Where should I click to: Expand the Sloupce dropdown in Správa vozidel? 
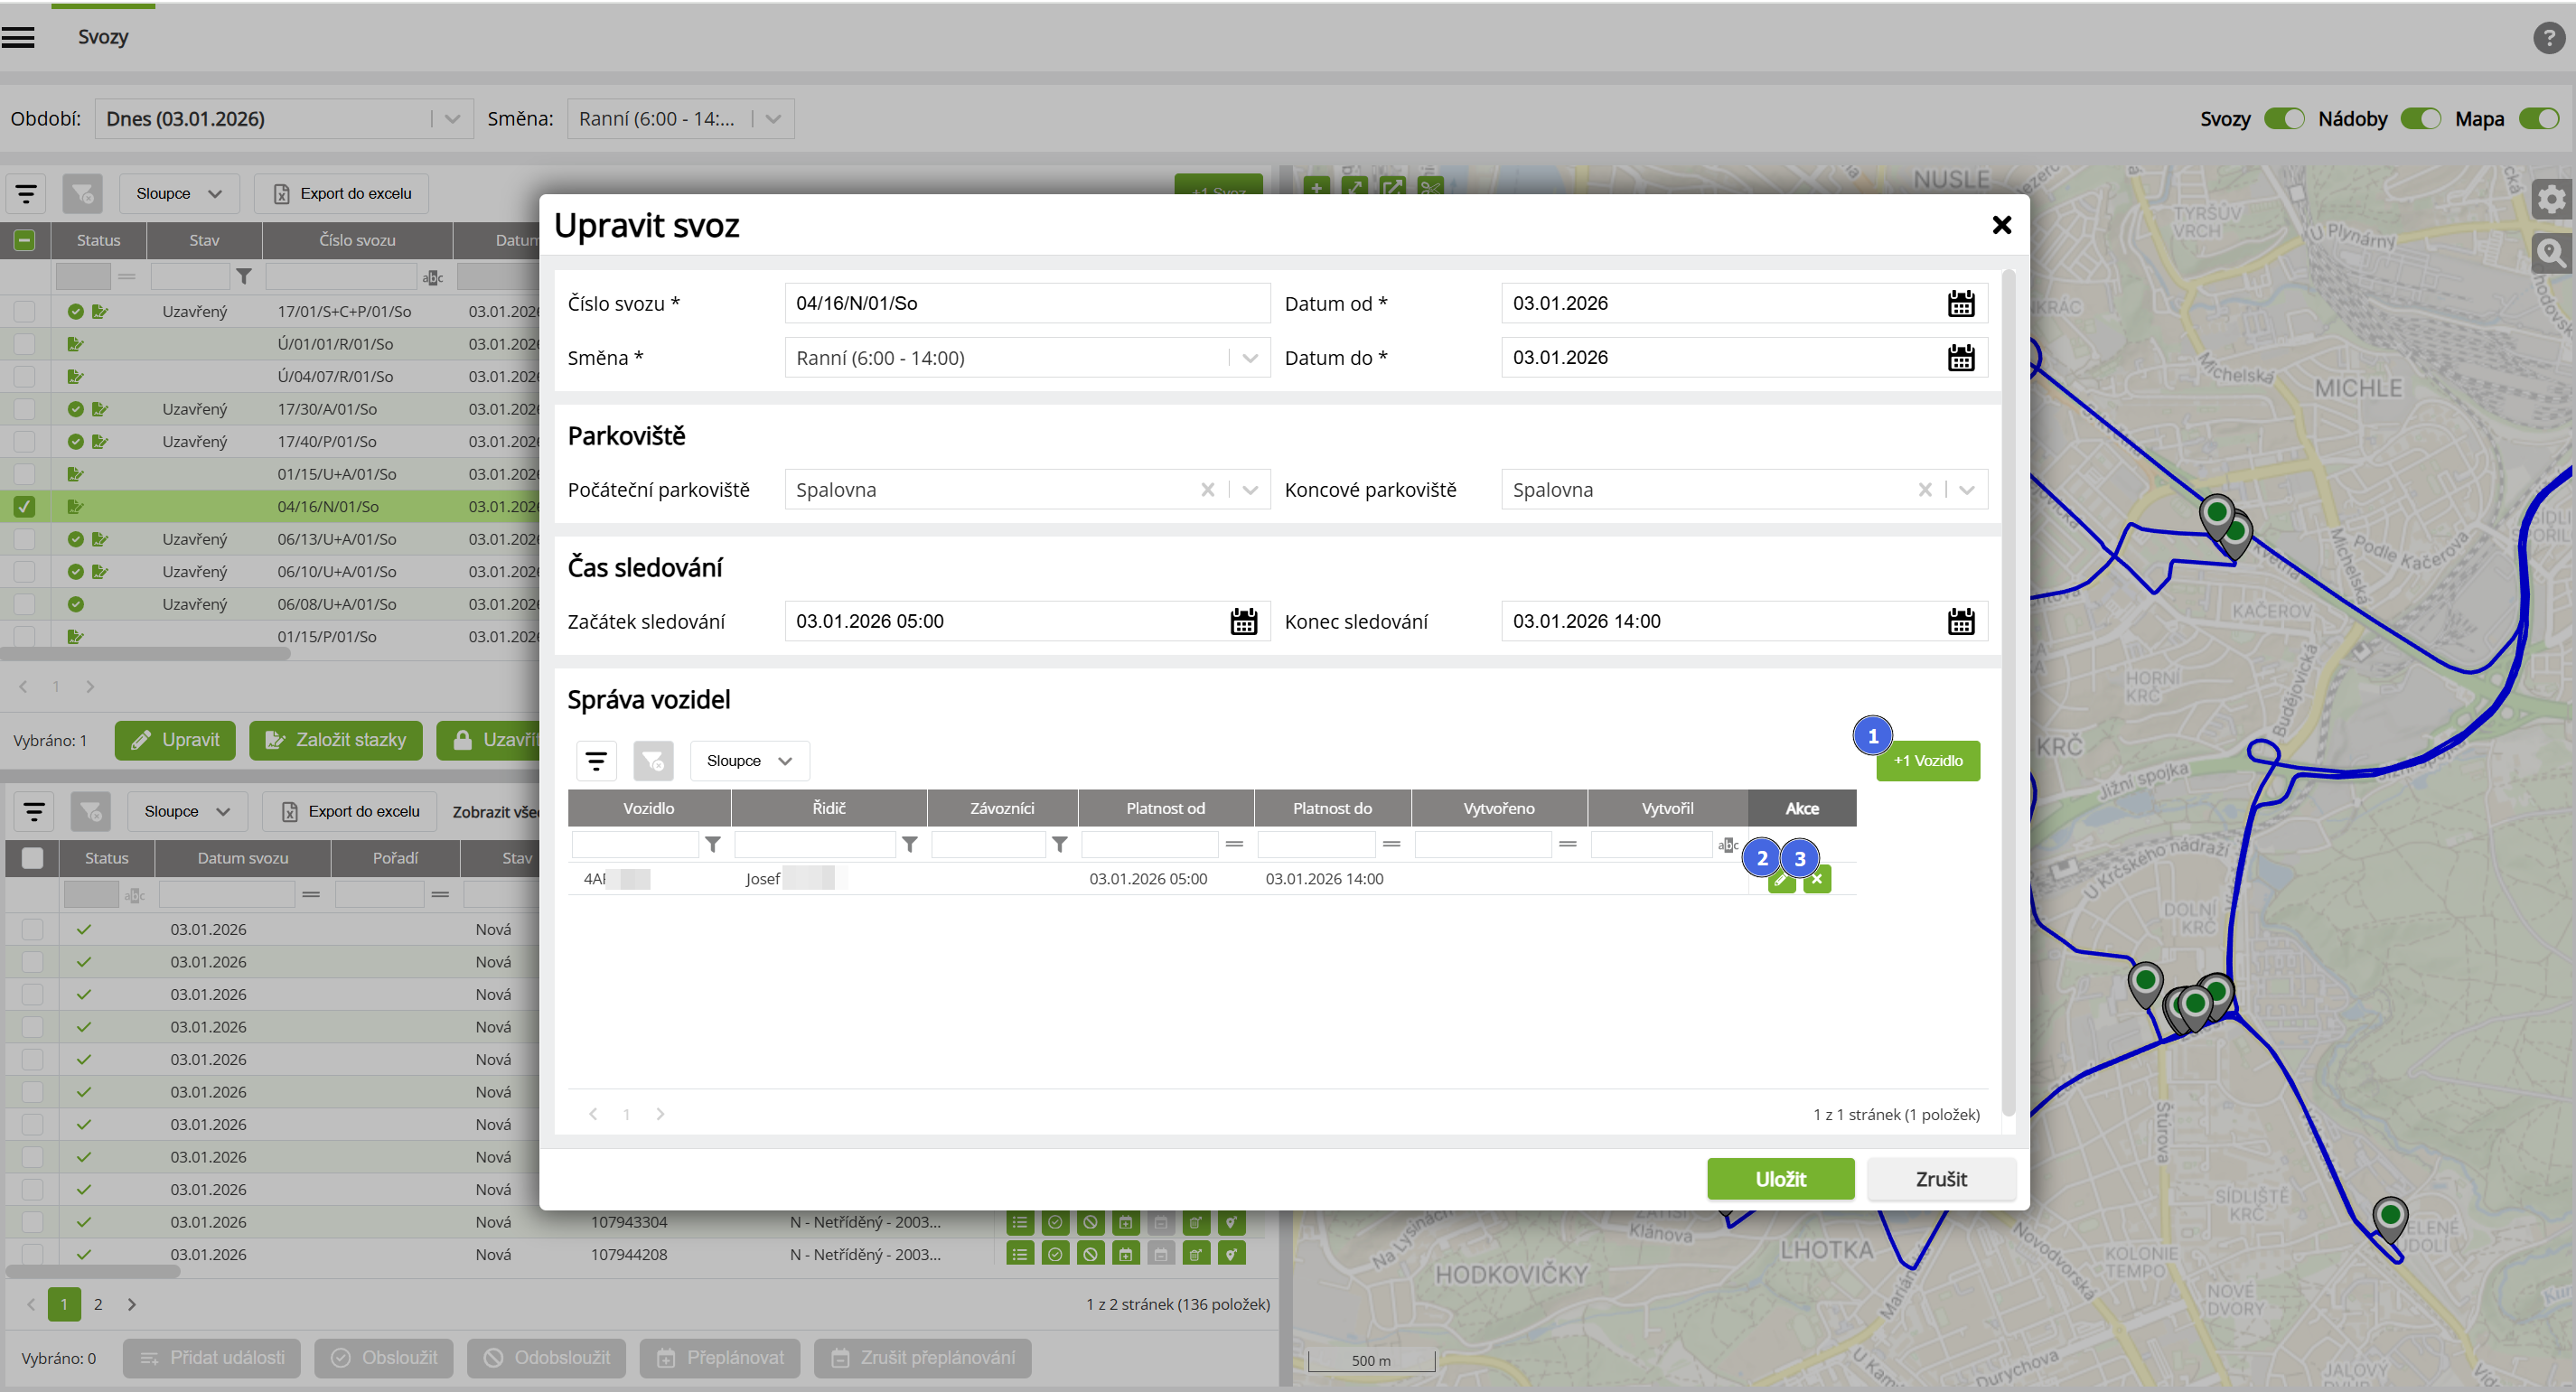tap(749, 761)
